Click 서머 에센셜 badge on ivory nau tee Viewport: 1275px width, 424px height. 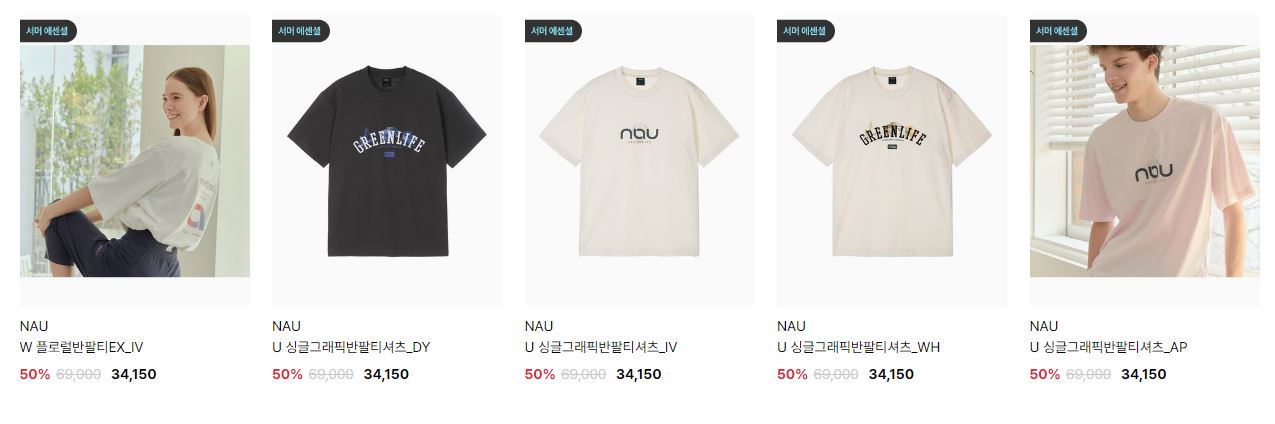[x=553, y=31]
